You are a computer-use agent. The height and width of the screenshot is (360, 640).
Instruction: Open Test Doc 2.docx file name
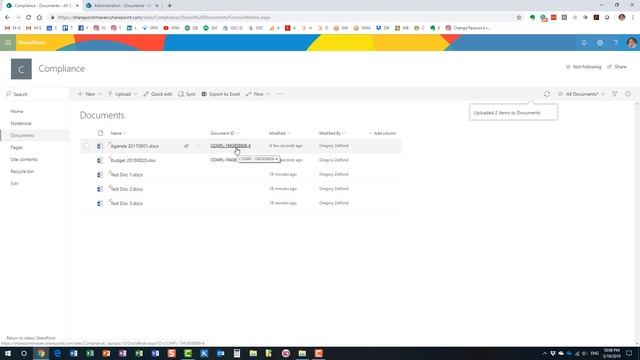coord(127,189)
